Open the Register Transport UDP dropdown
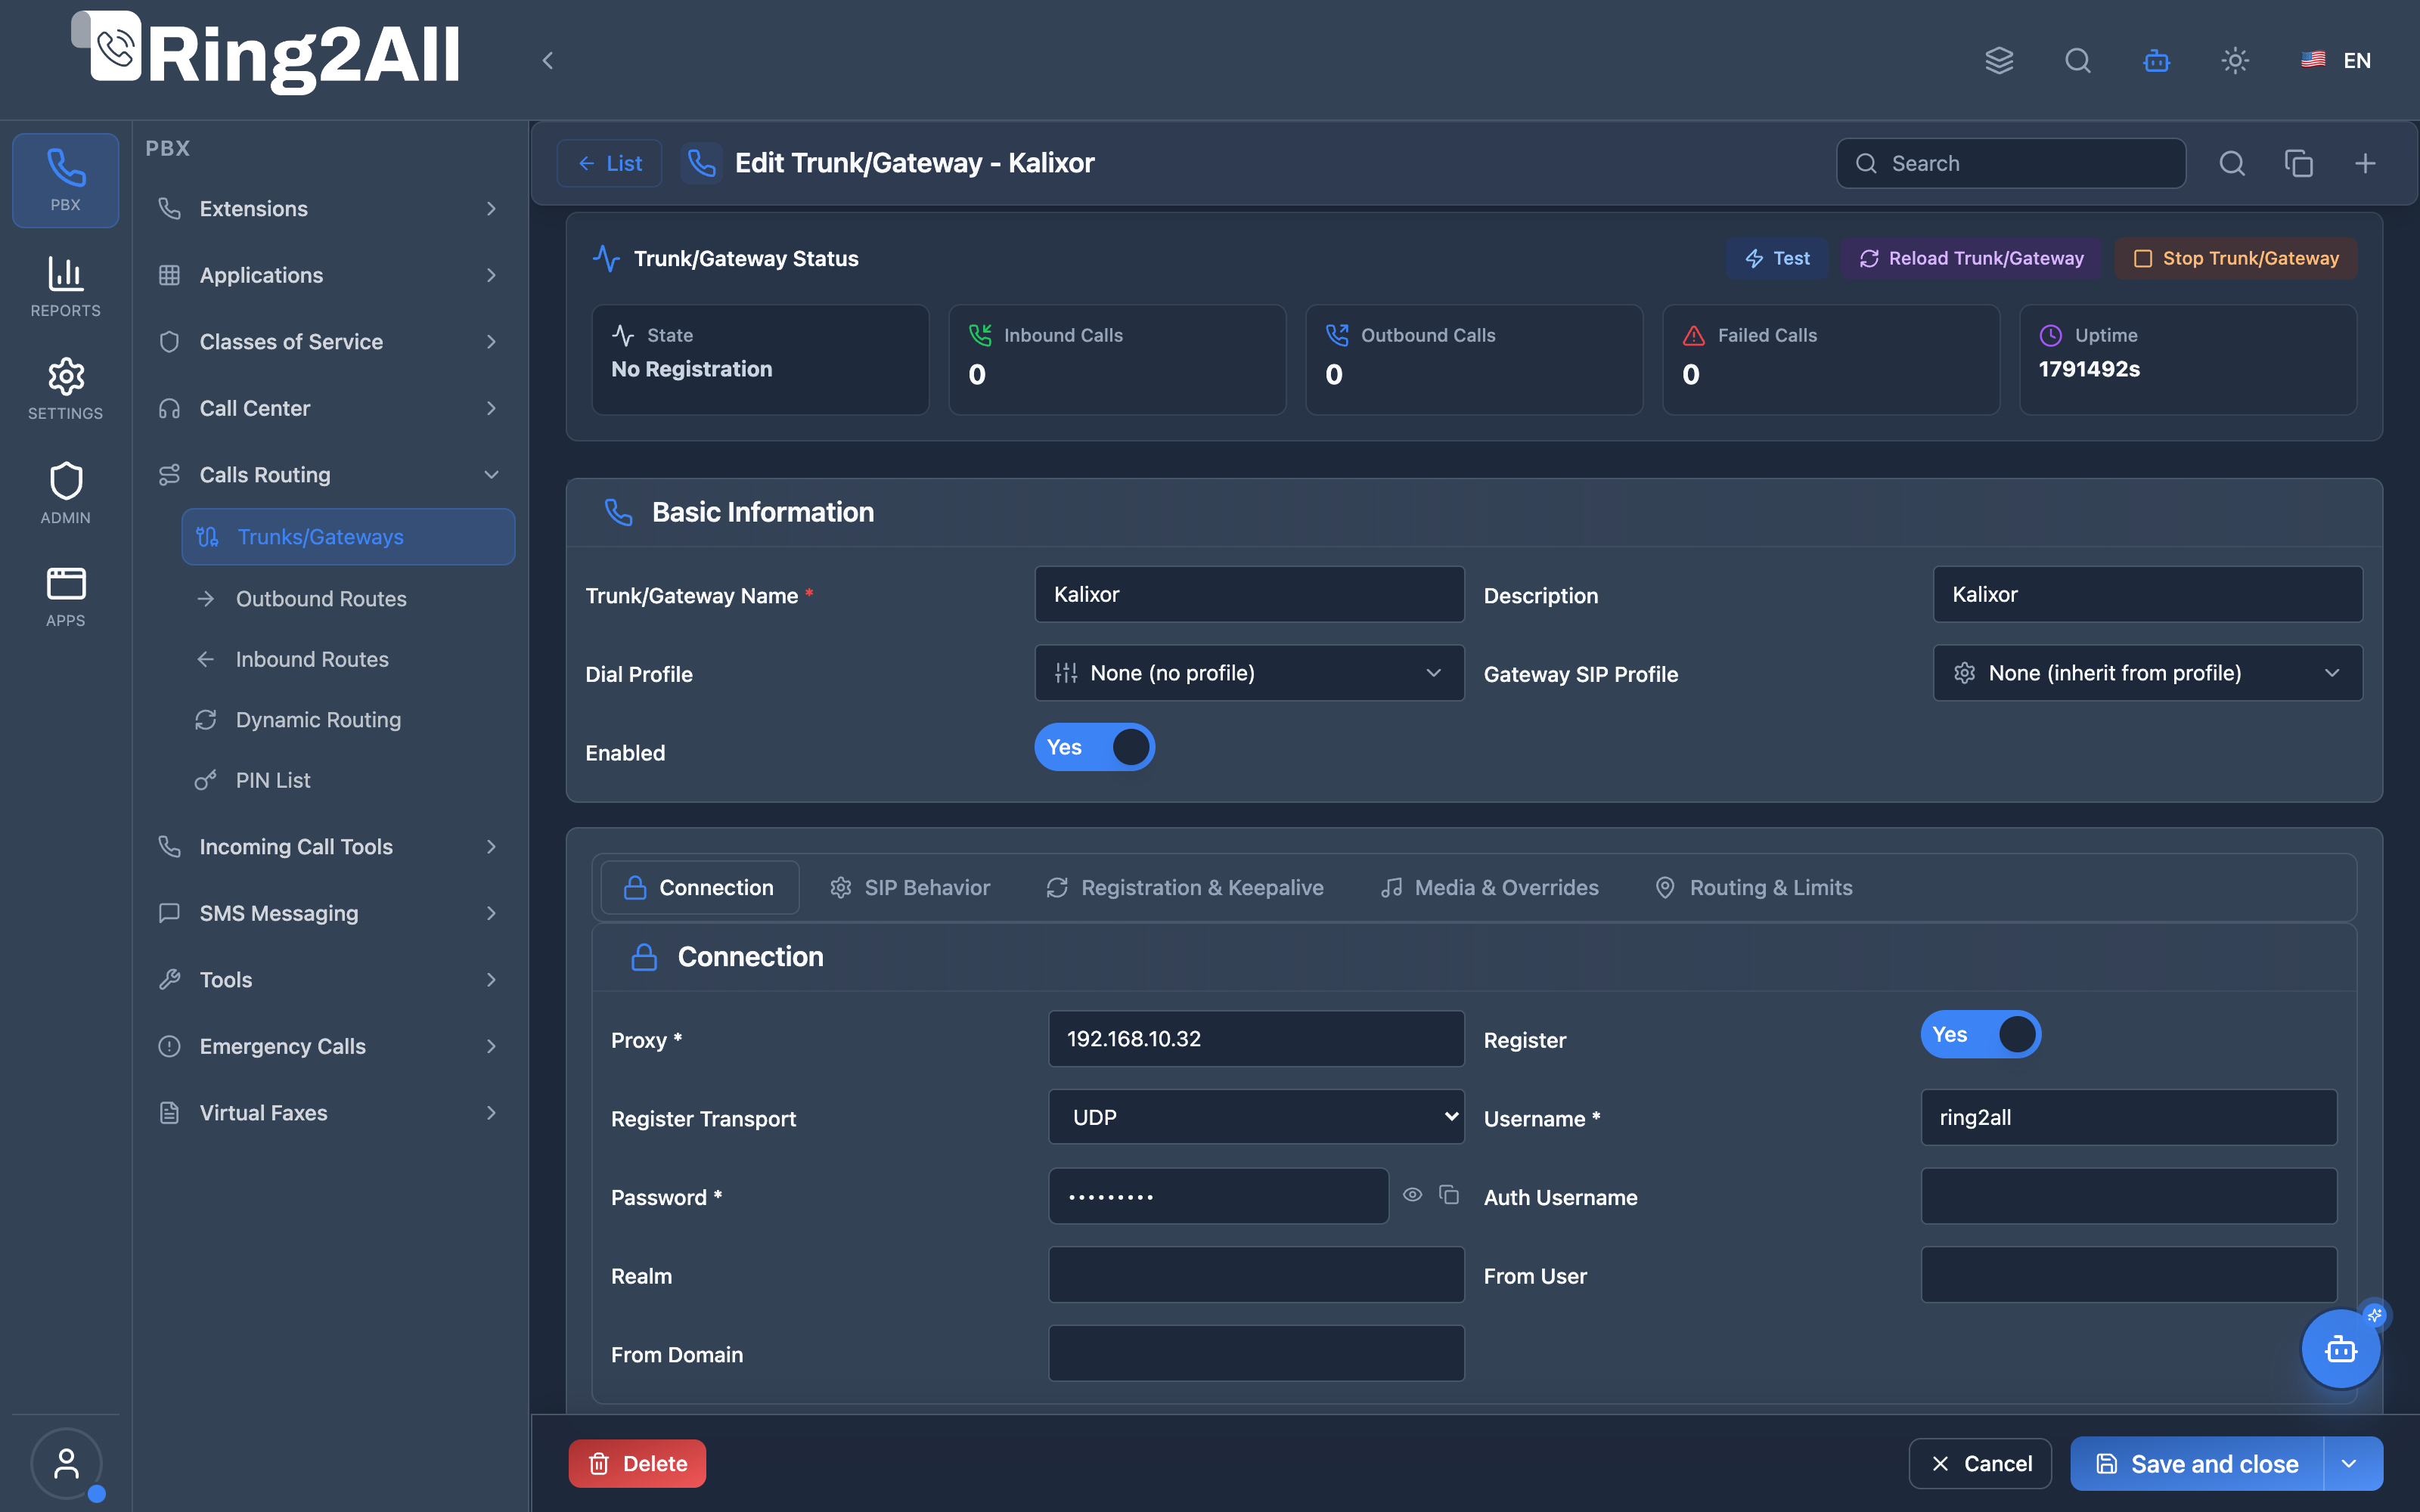Viewport: 2420px width, 1512px height. [1256, 1117]
